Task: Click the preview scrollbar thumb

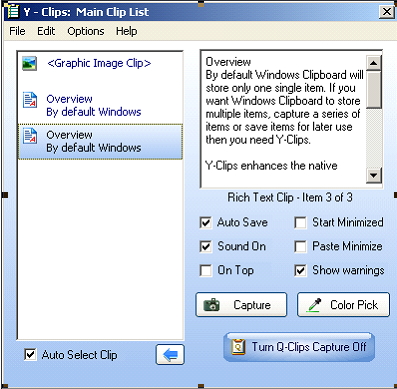Action: click(x=374, y=90)
